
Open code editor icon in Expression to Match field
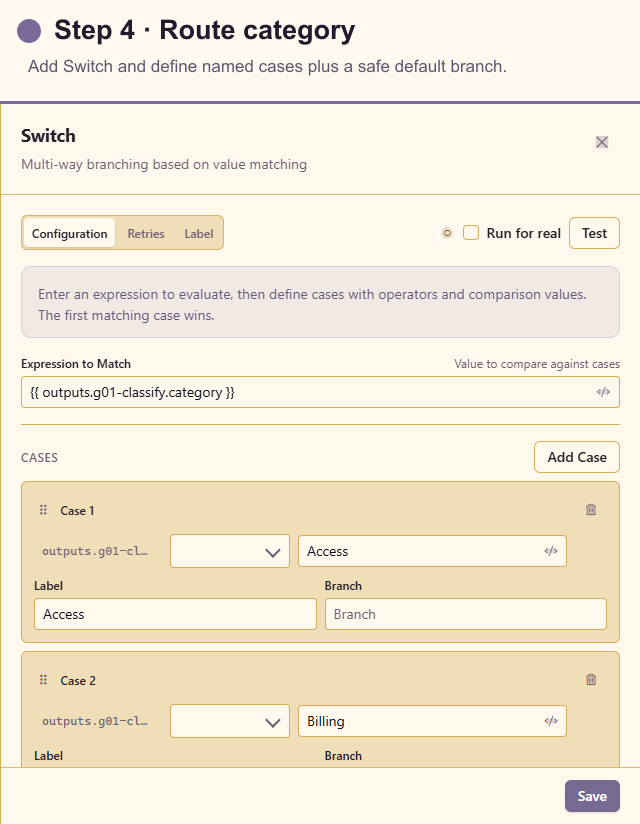tap(603, 392)
